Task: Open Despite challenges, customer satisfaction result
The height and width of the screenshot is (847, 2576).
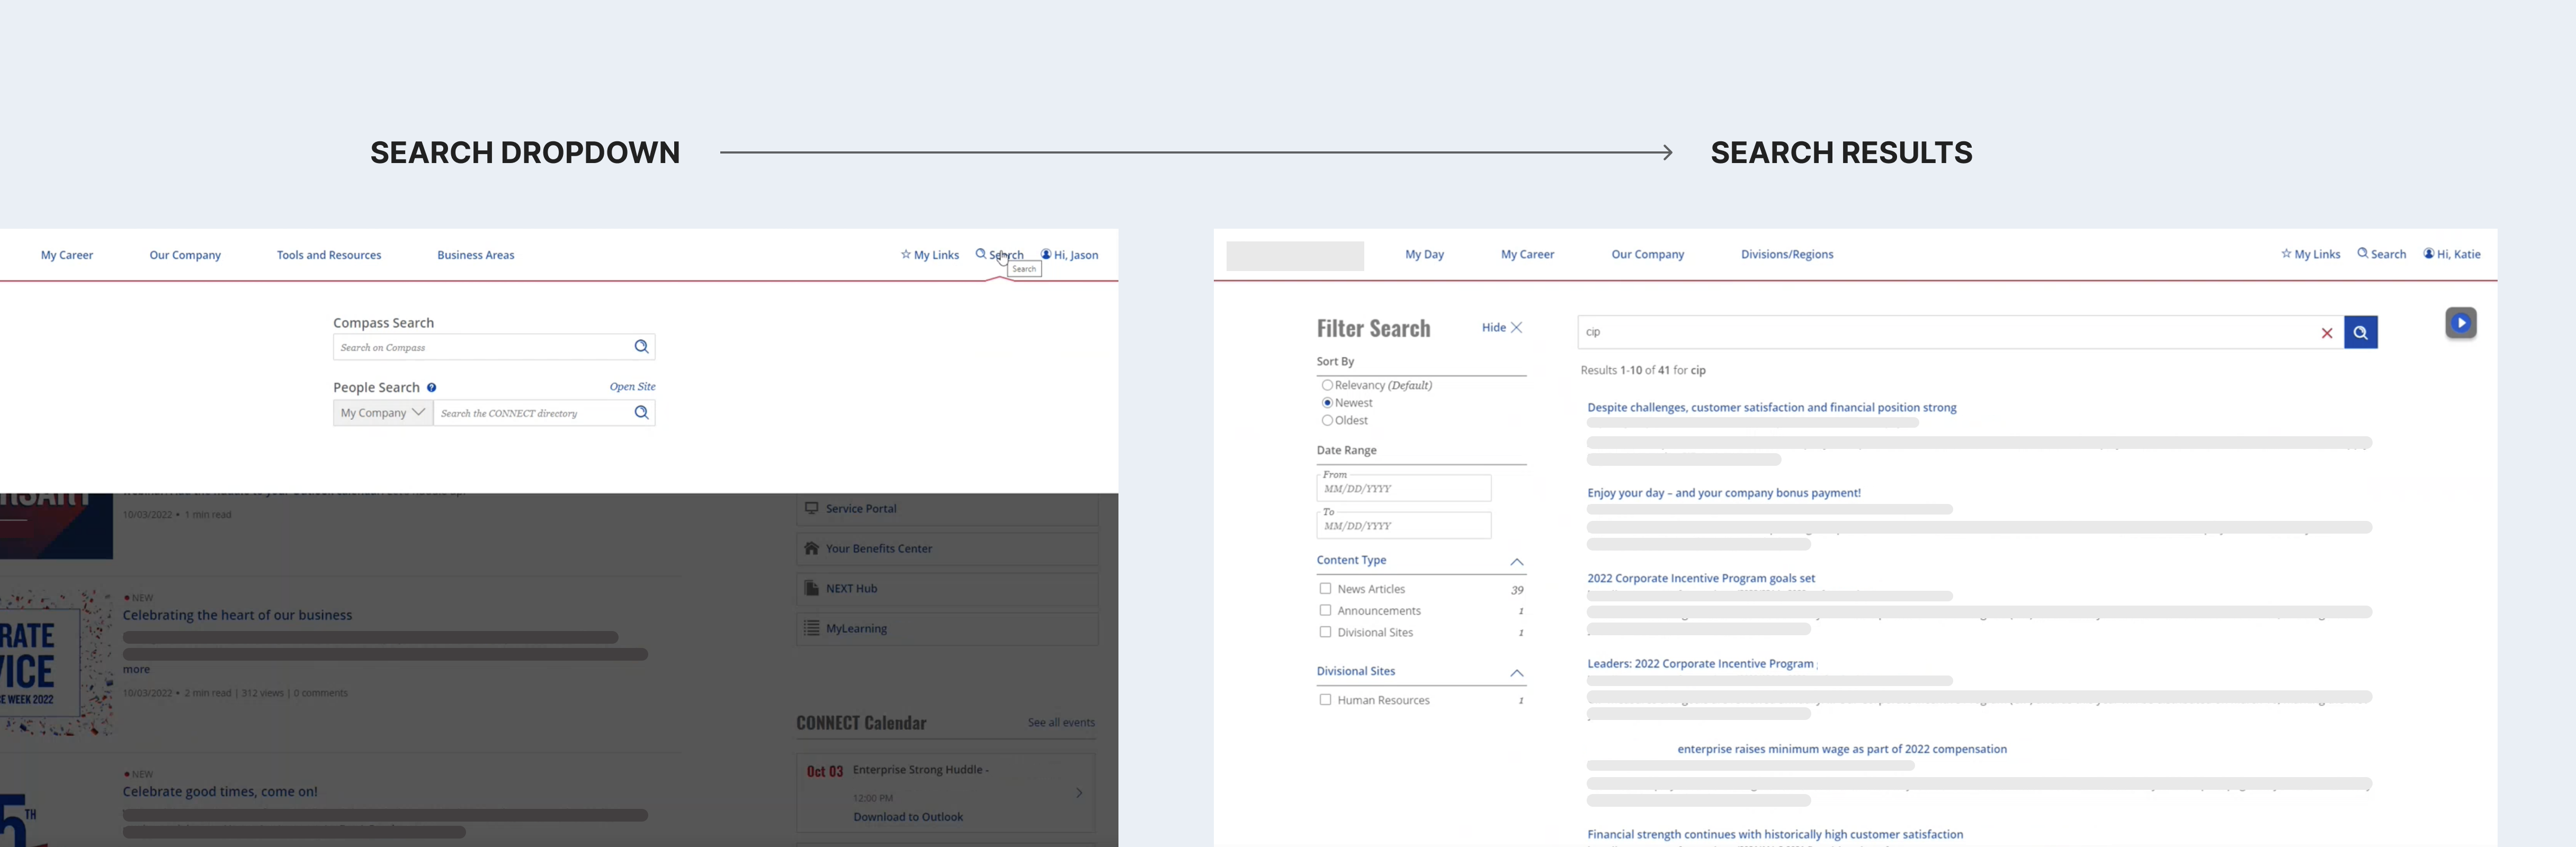Action: click(1771, 407)
